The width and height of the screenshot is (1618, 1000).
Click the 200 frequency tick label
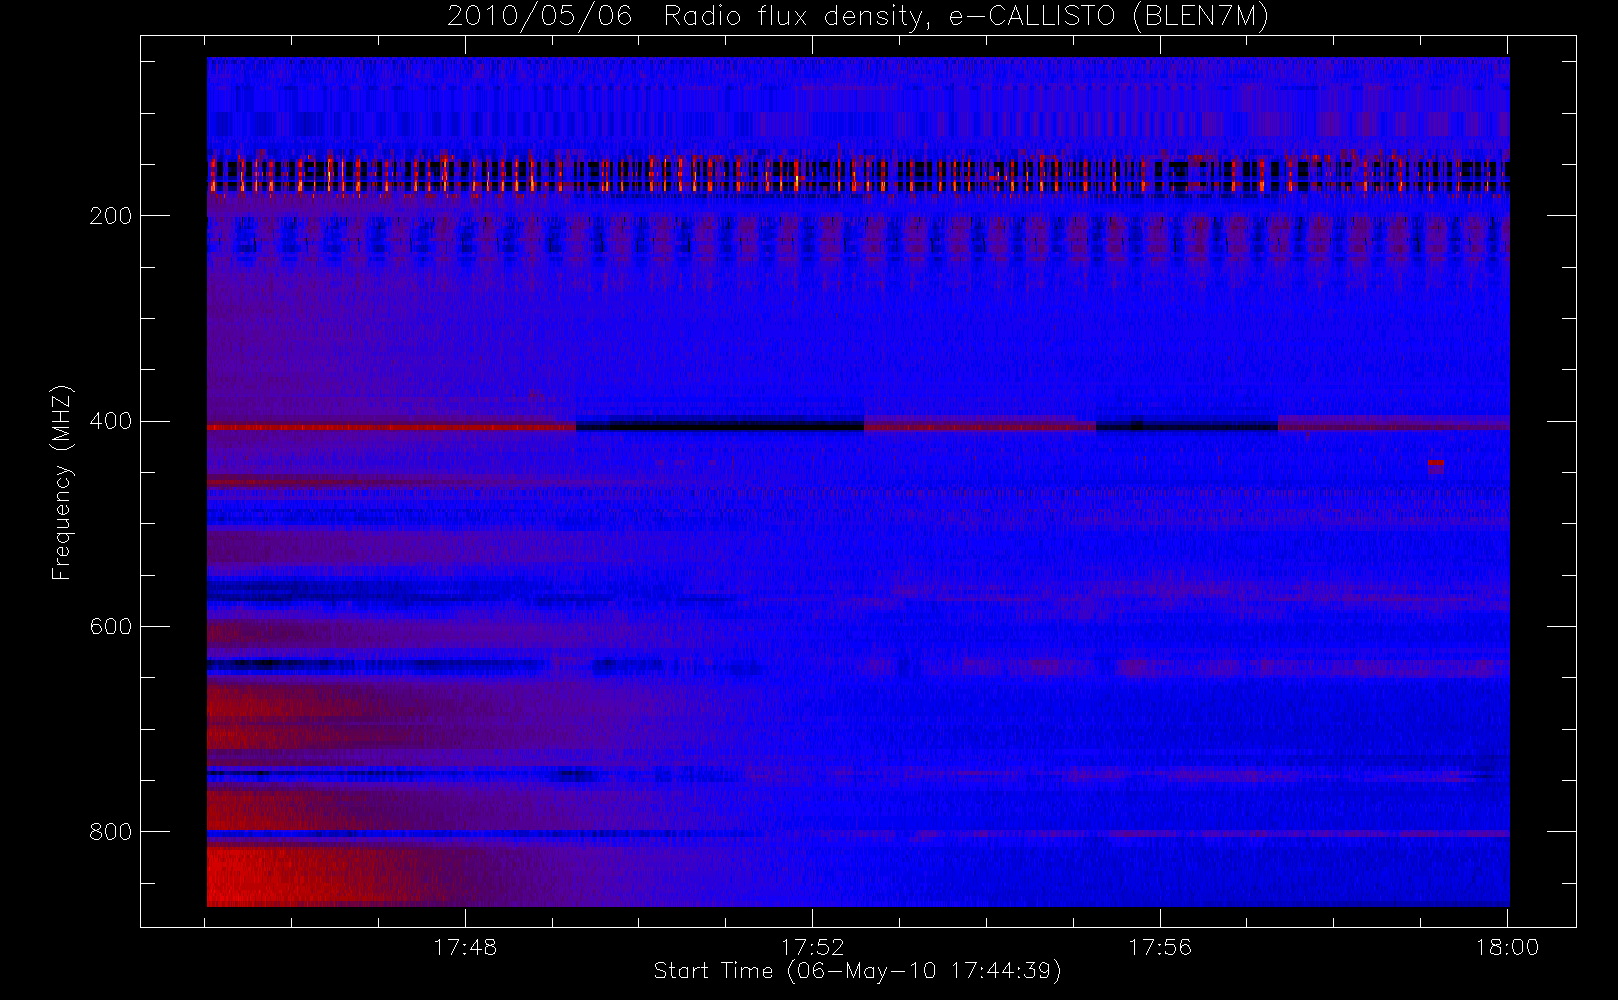click(110, 216)
